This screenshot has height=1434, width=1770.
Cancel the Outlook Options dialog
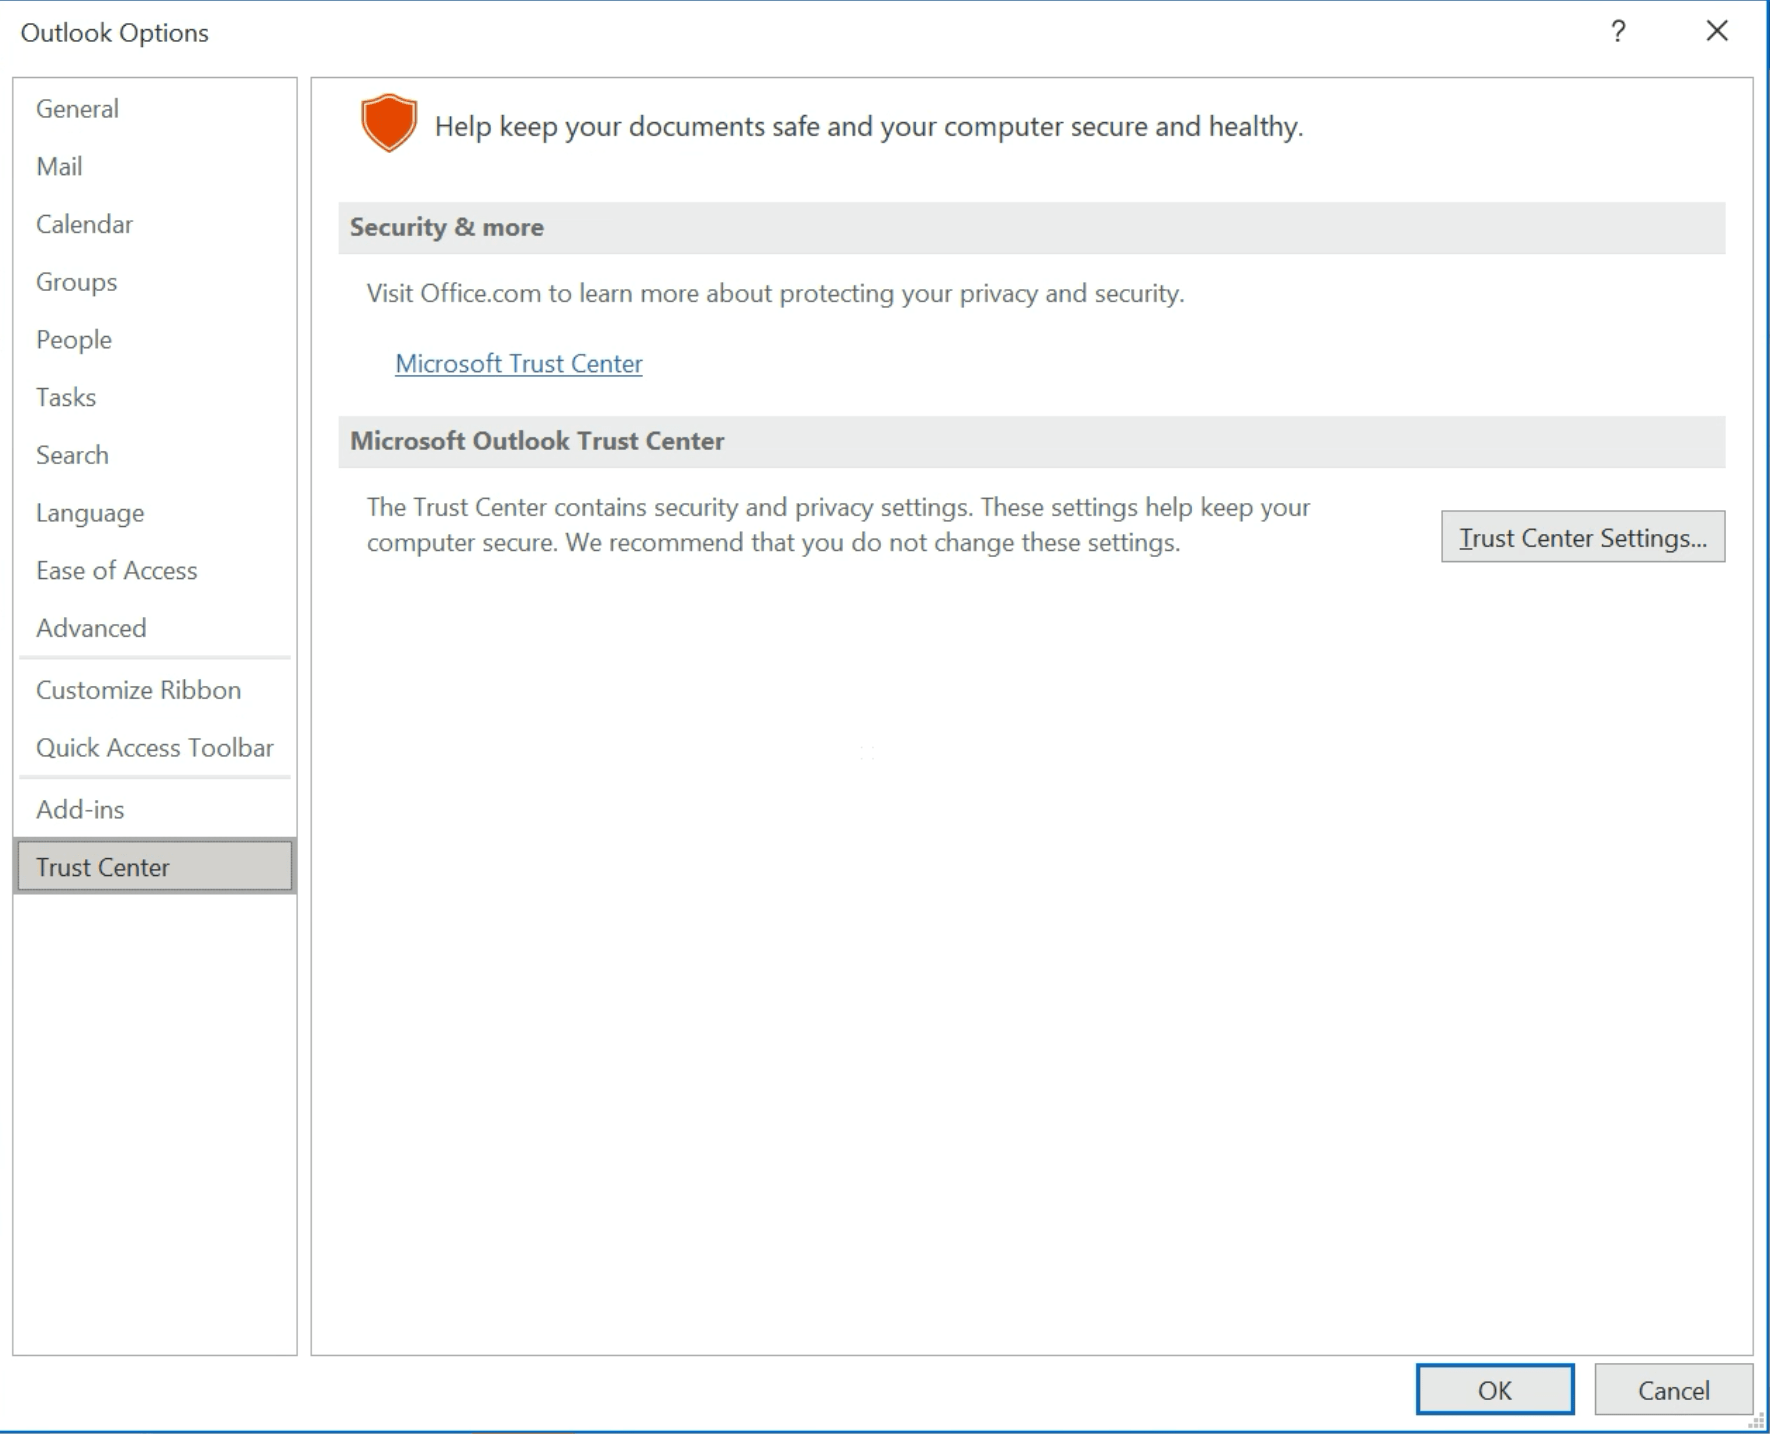1673,1389
